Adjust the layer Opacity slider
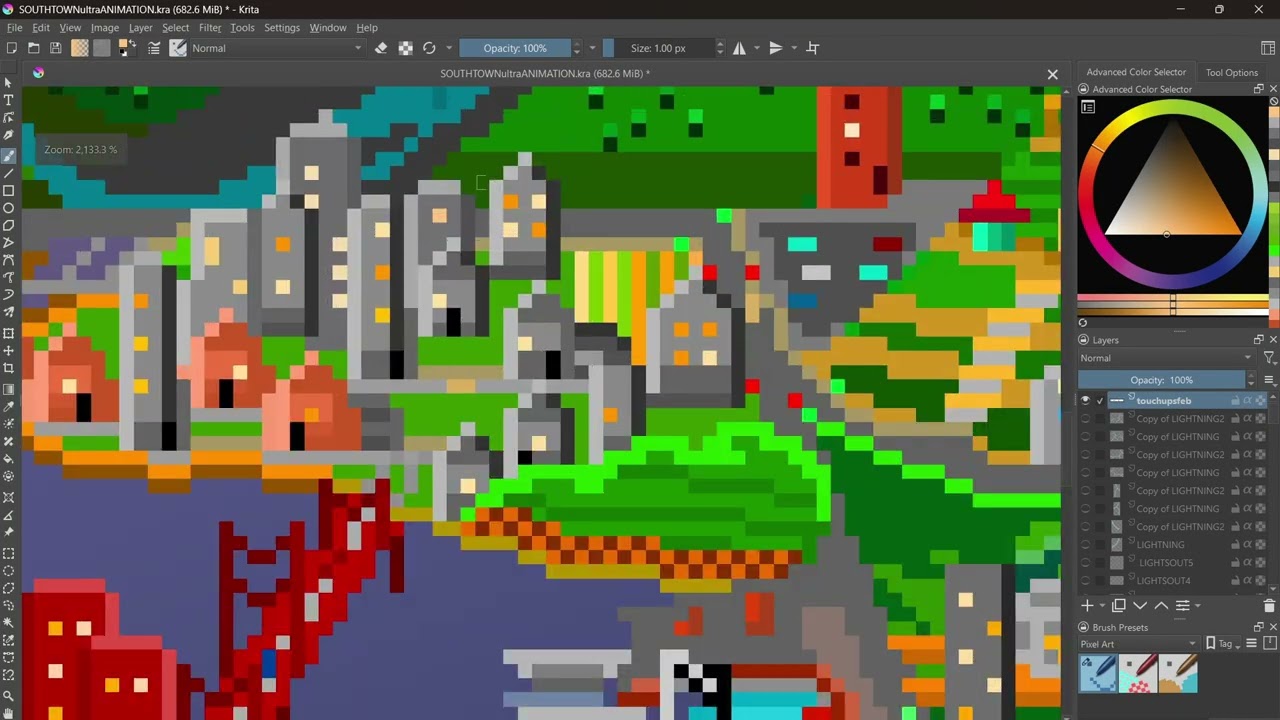 (1161, 380)
